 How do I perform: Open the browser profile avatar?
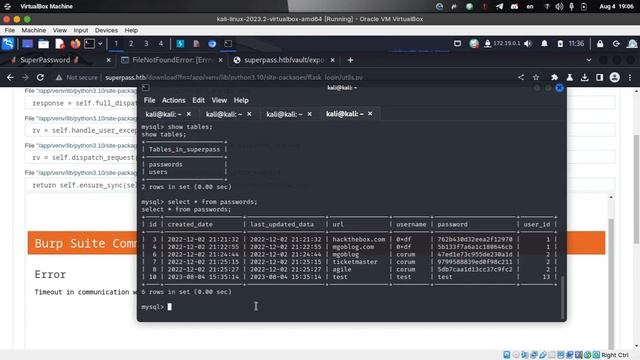(615, 77)
